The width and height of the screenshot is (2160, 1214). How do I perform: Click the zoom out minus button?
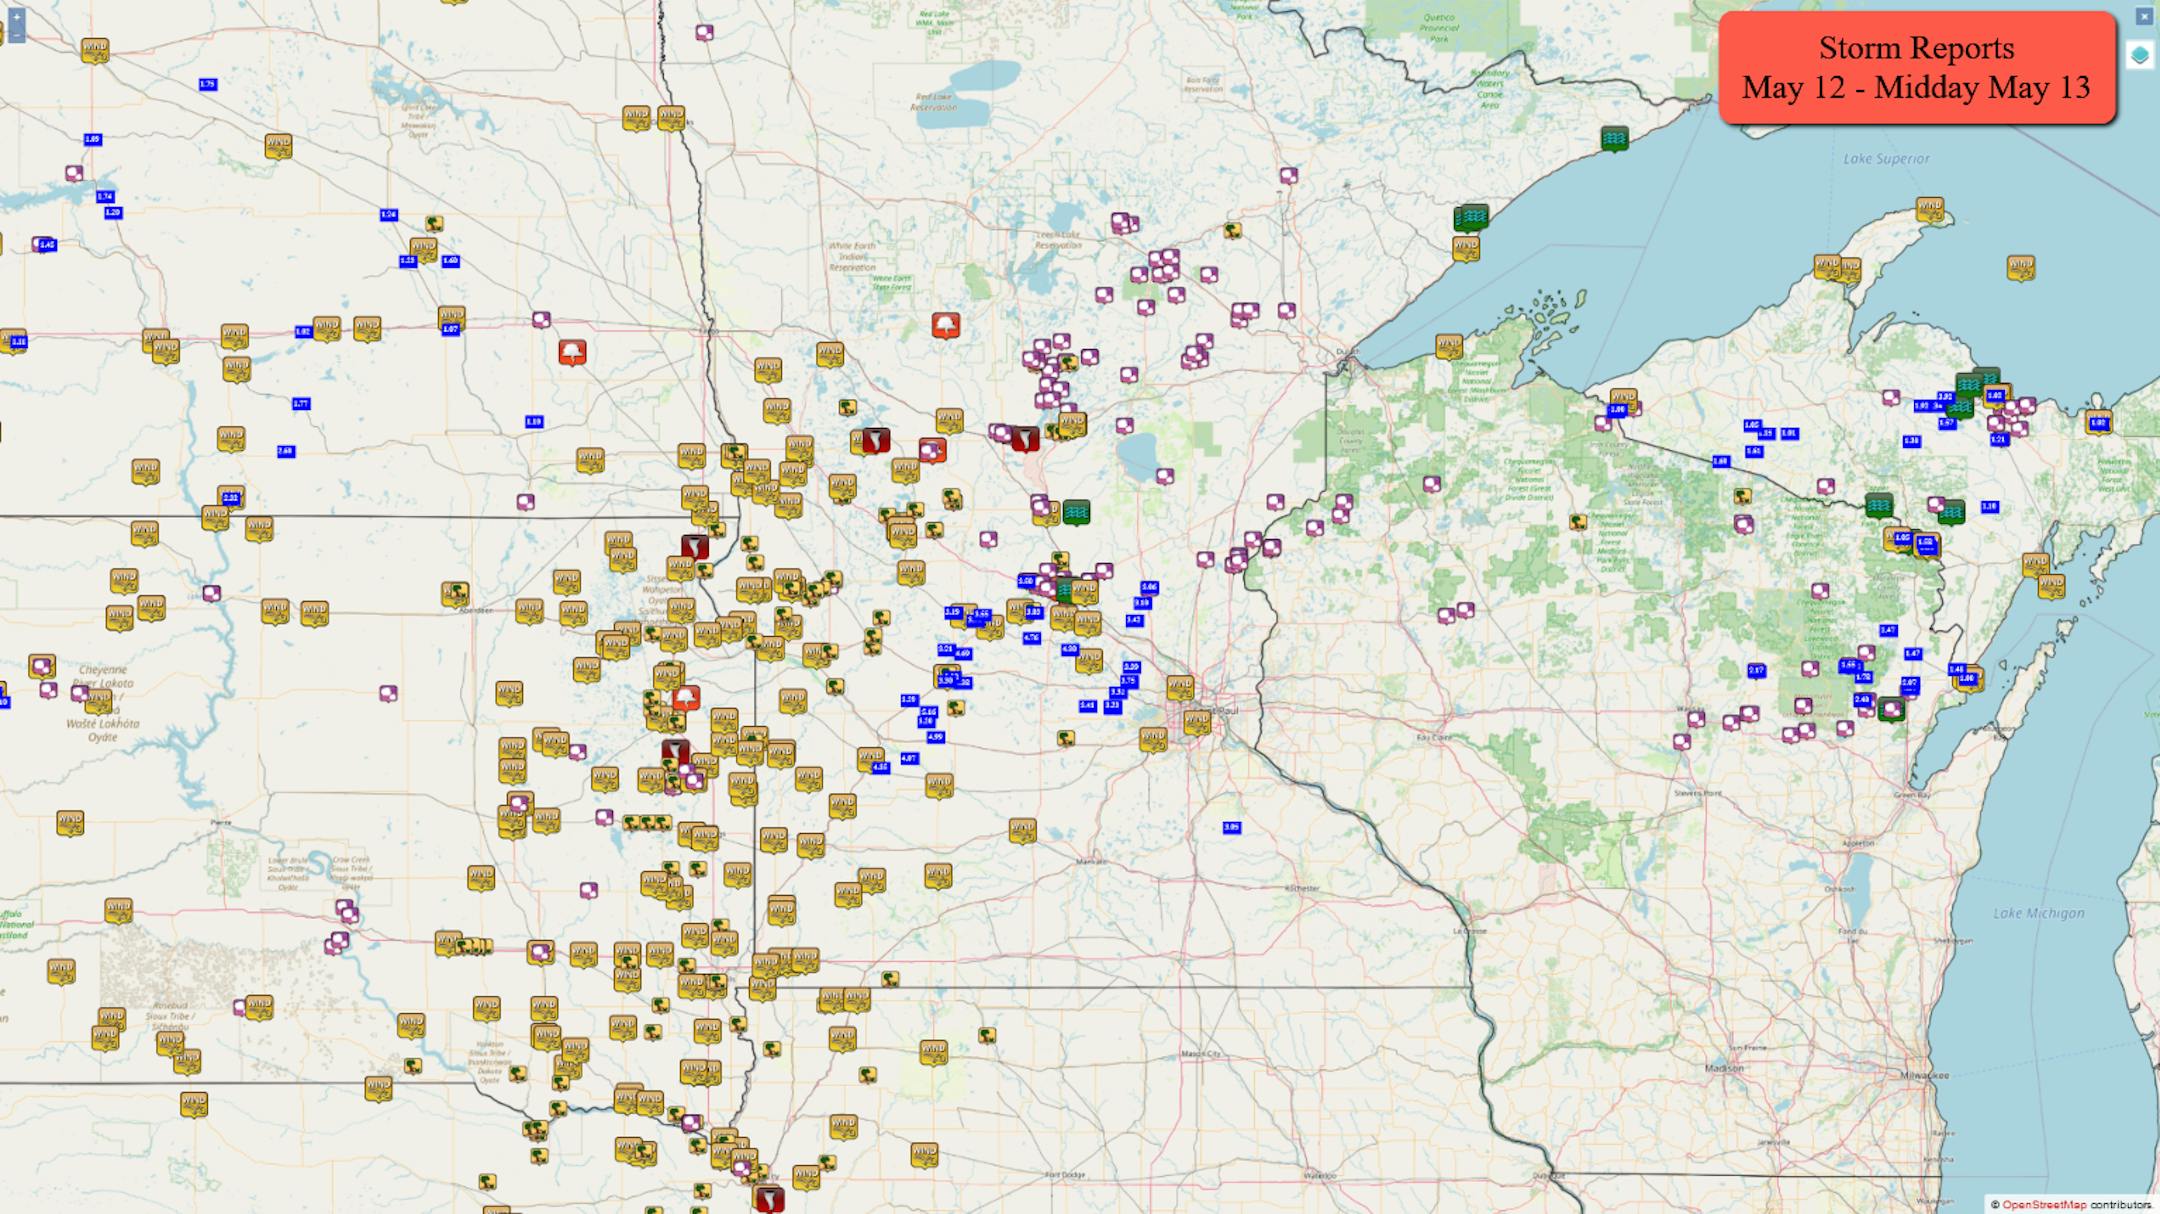click(x=16, y=35)
